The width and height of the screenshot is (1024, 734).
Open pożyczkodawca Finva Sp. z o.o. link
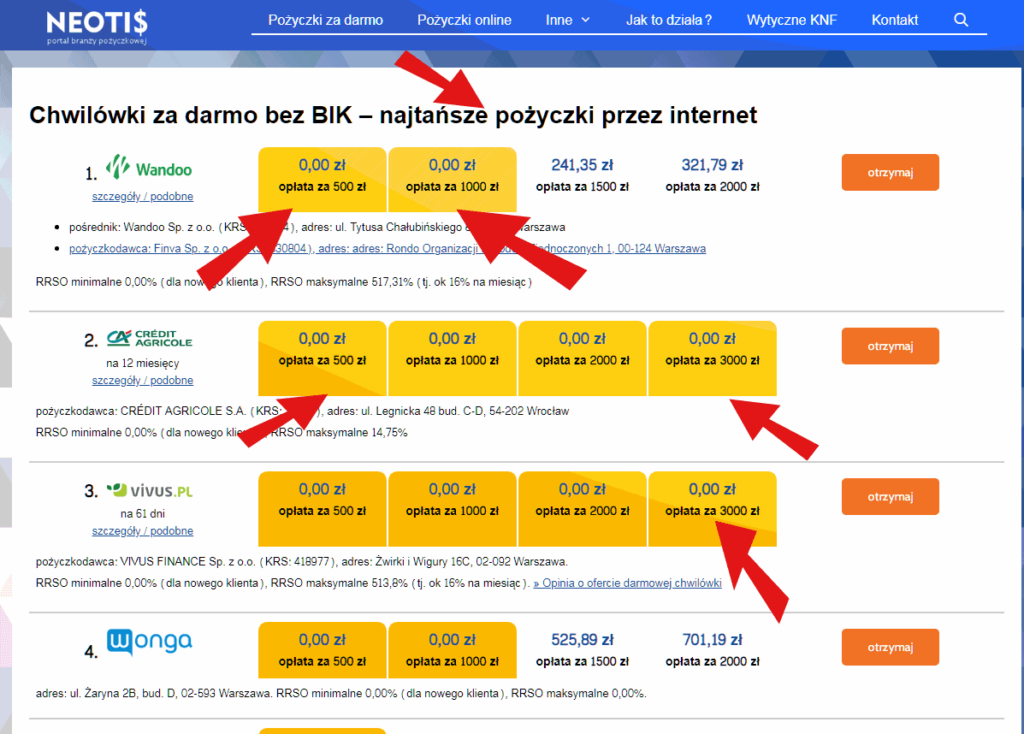click(x=387, y=248)
